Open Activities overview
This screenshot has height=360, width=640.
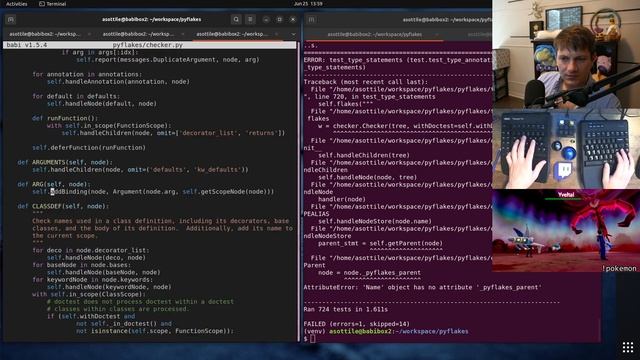(16, 4)
